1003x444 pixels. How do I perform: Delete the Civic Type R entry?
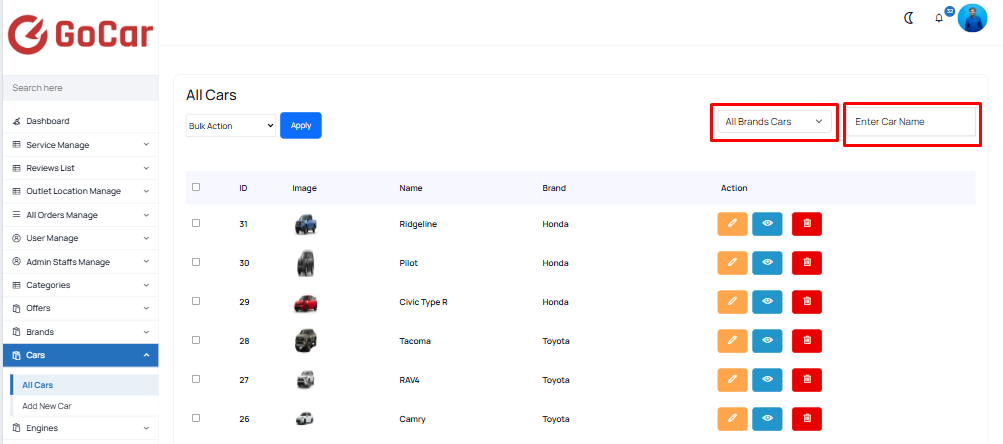tap(807, 302)
